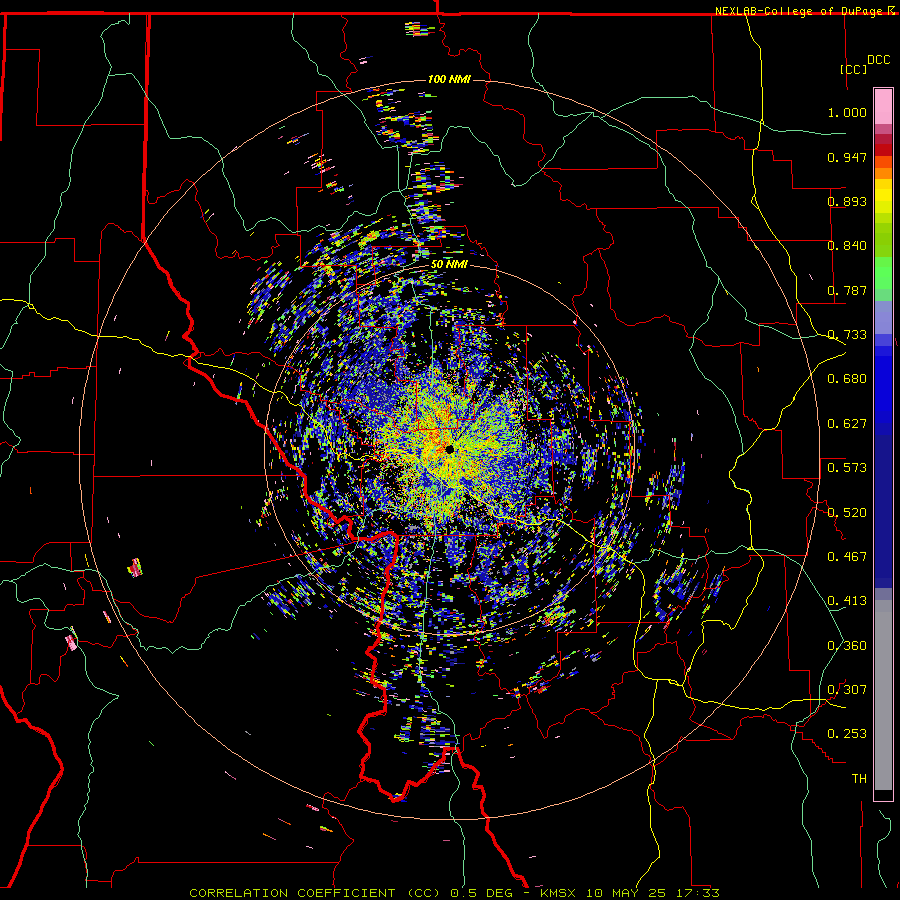Click the KMSX 10 MAY 25 17:33 timestamp
The height and width of the screenshot is (900, 900).
[x=630, y=893]
